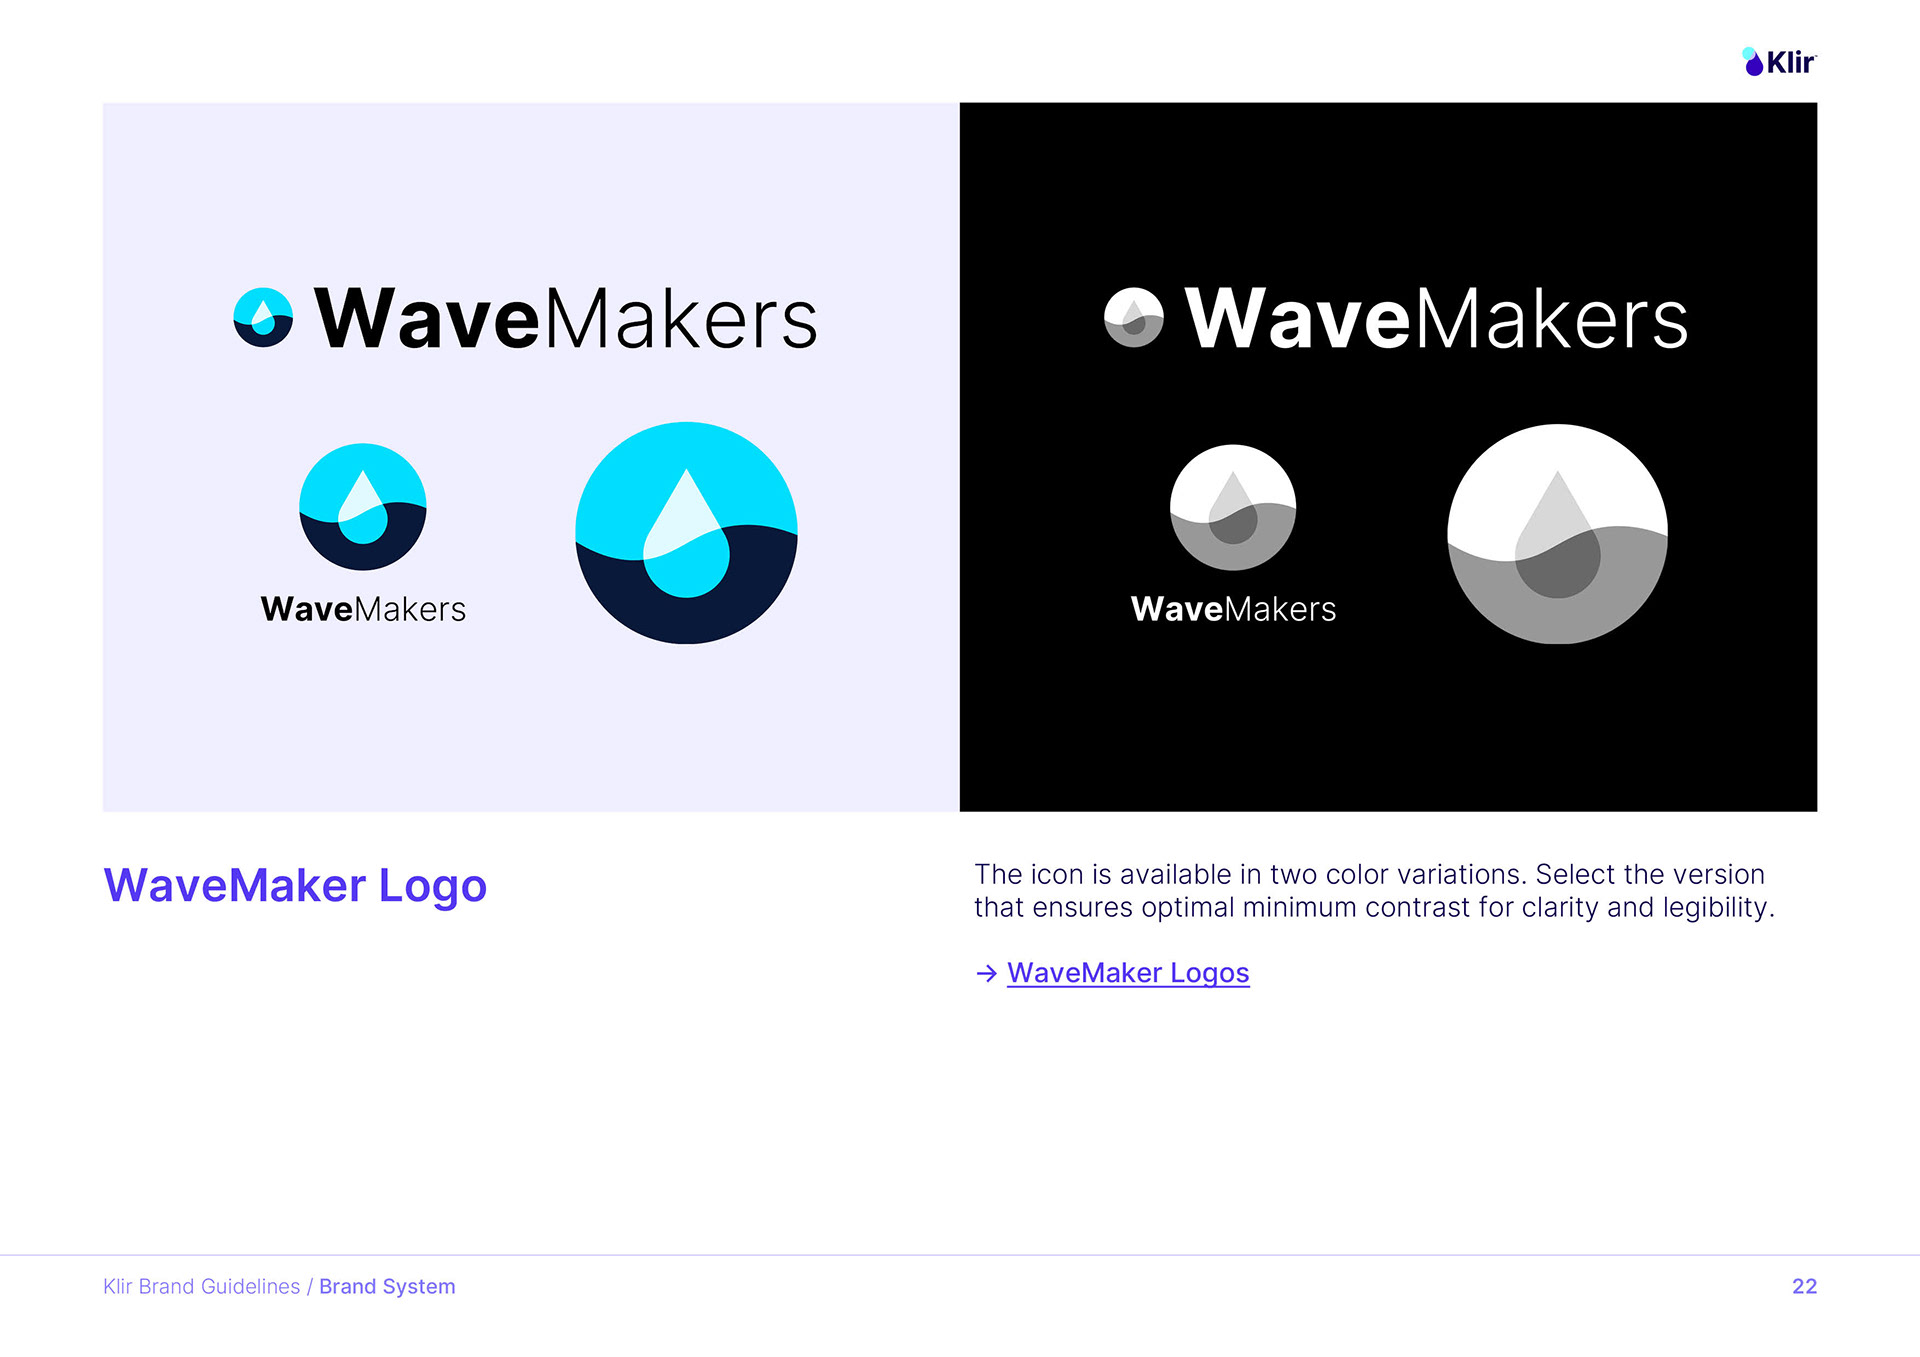
Task: Click large white WaveMakers wordmark on black
Action: 1437,319
